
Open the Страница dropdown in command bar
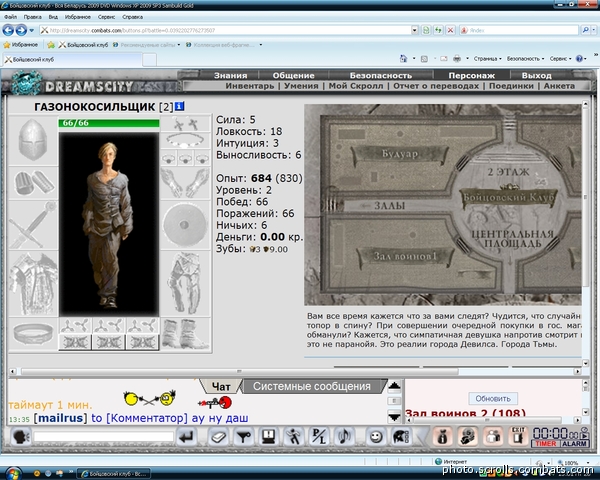tap(488, 59)
